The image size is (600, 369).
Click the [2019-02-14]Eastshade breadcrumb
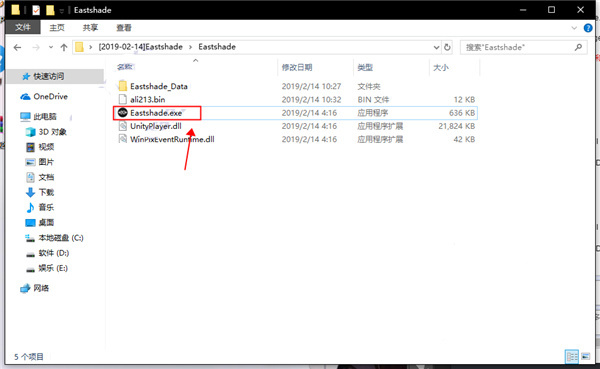point(140,47)
